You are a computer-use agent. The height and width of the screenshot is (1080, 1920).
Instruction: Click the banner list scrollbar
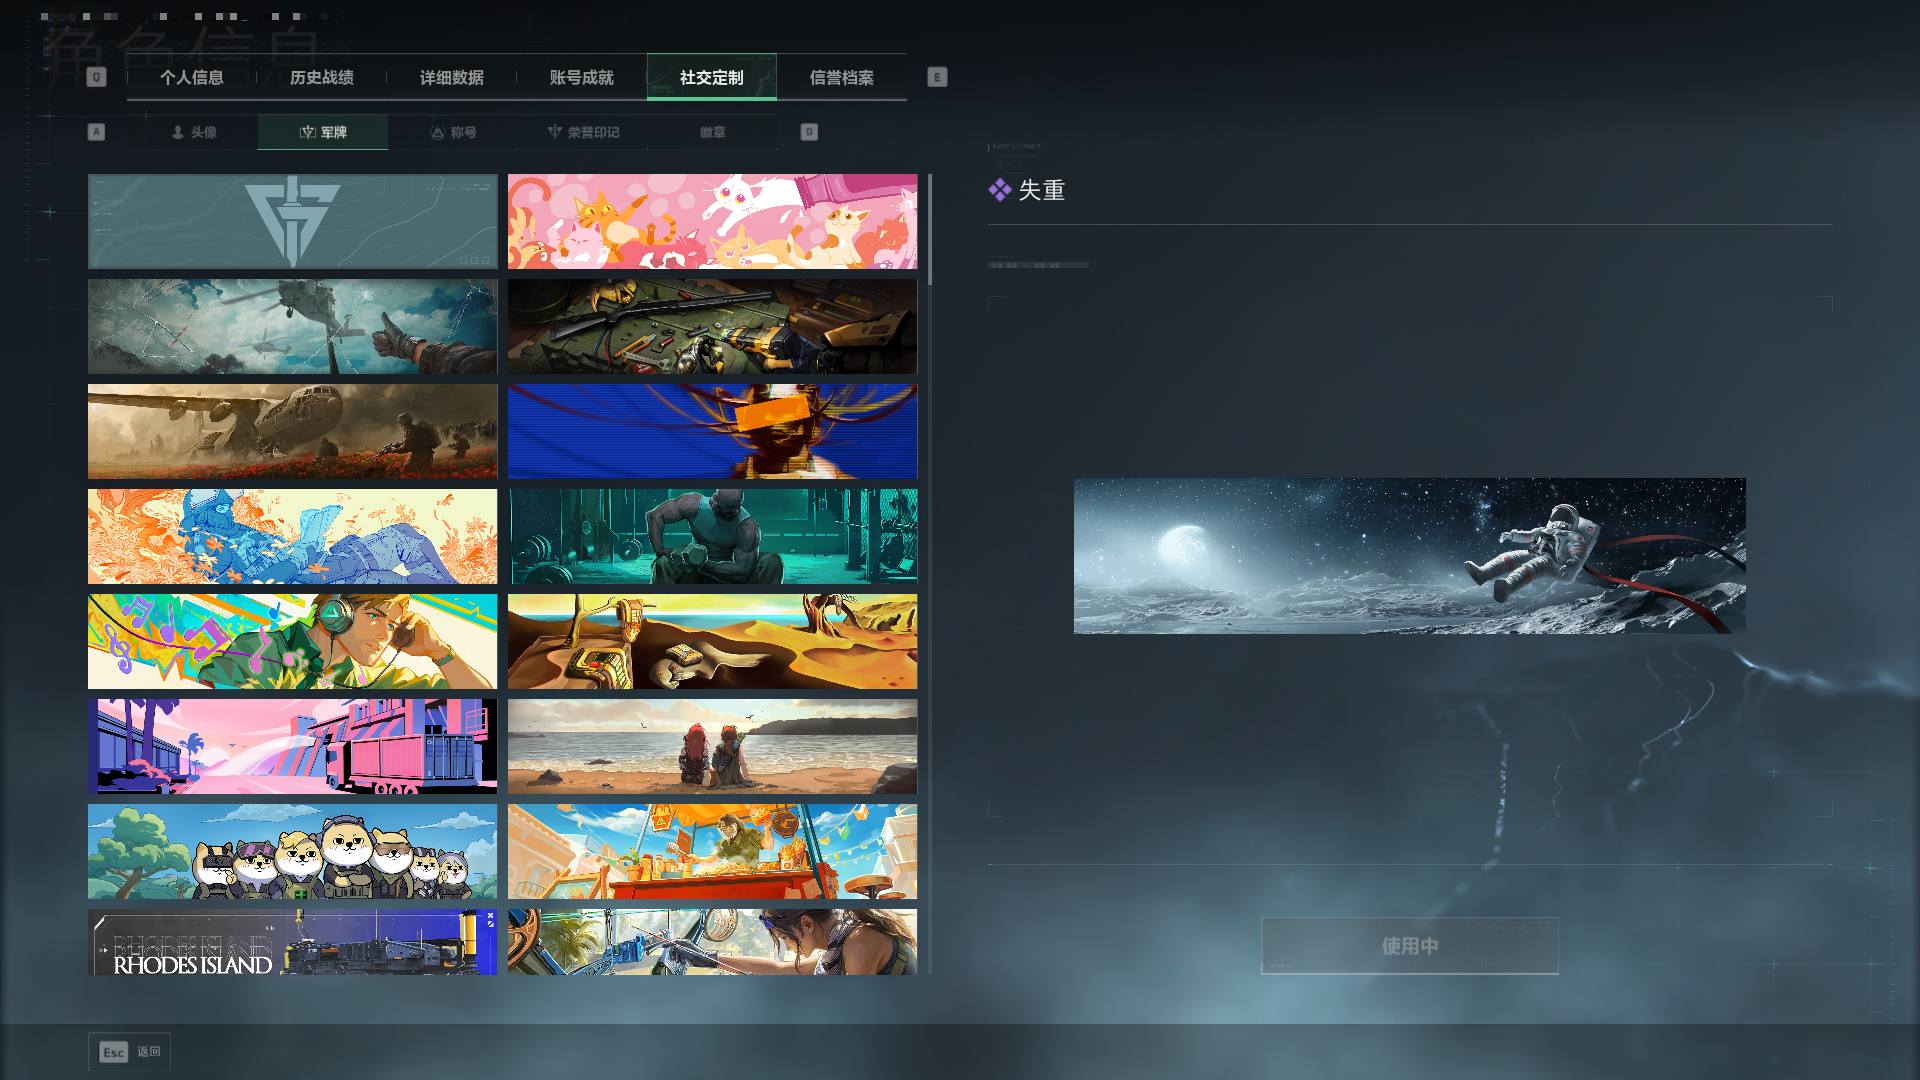pyautogui.click(x=930, y=230)
